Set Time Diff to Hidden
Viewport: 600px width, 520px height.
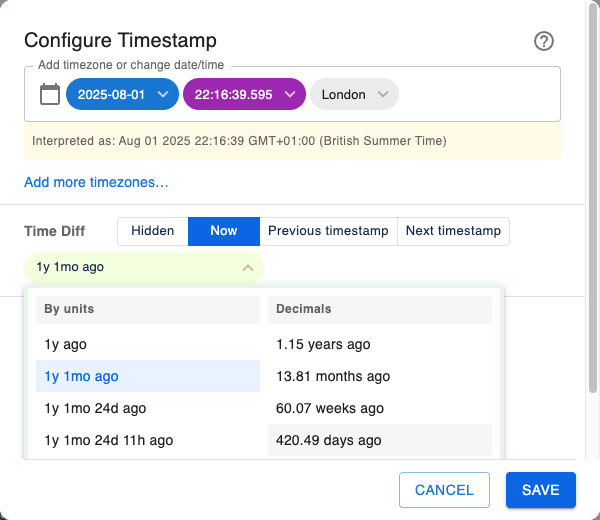tap(153, 231)
